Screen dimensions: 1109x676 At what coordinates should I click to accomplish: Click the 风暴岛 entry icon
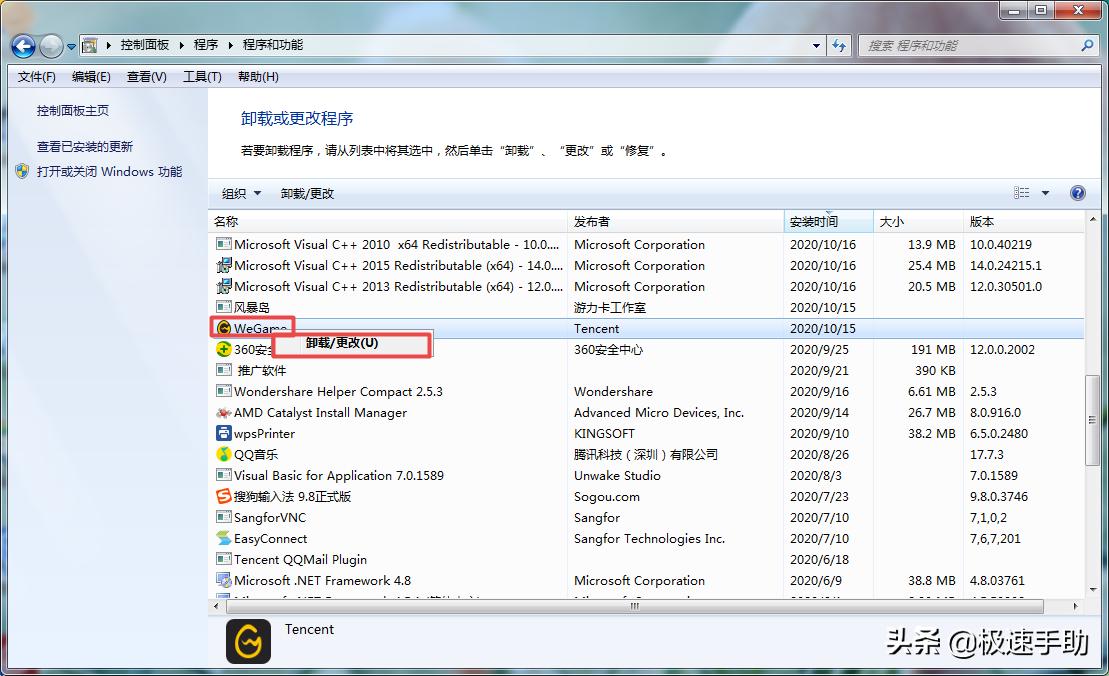pyautogui.click(x=222, y=307)
